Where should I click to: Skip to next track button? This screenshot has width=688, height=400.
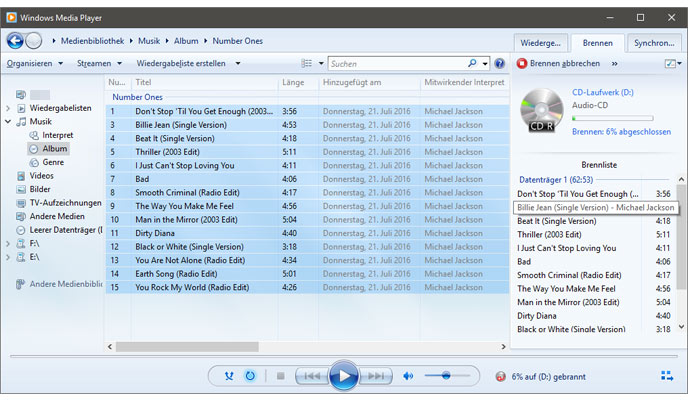375,376
